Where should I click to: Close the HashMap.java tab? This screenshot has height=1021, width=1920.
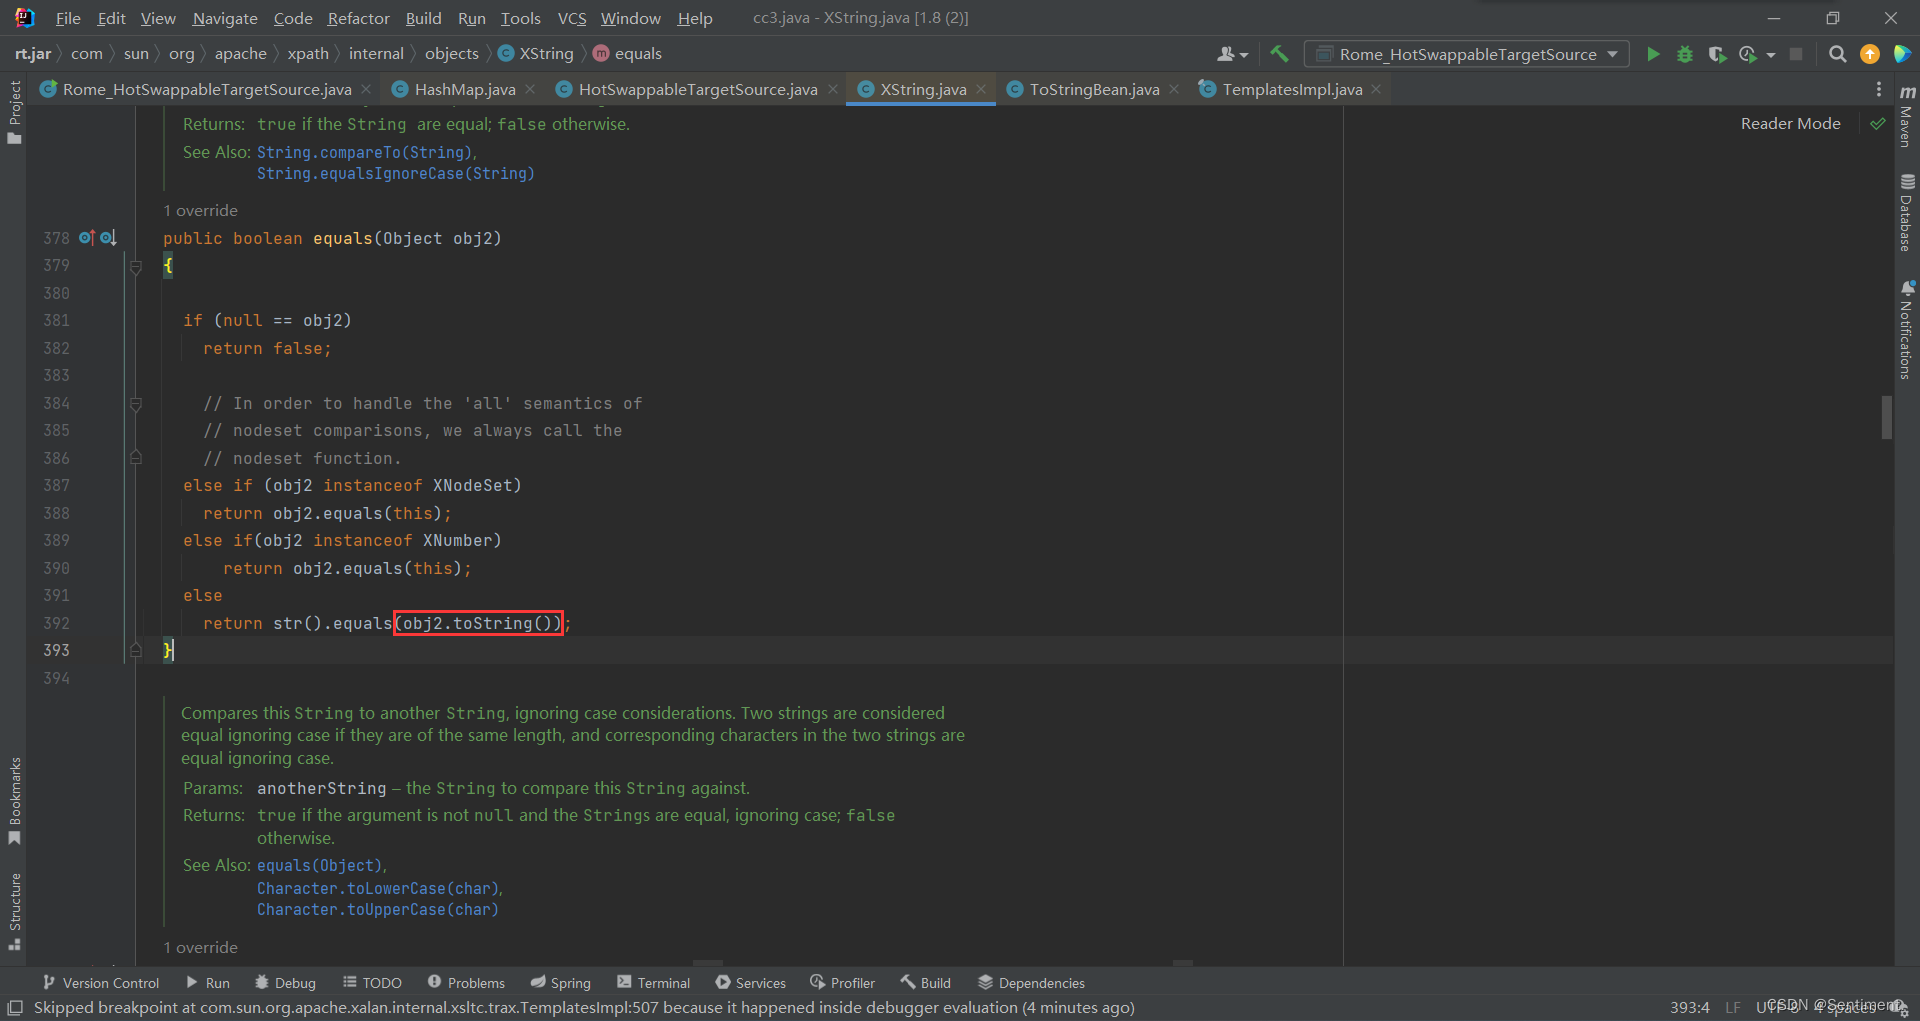[x=530, y=90]
